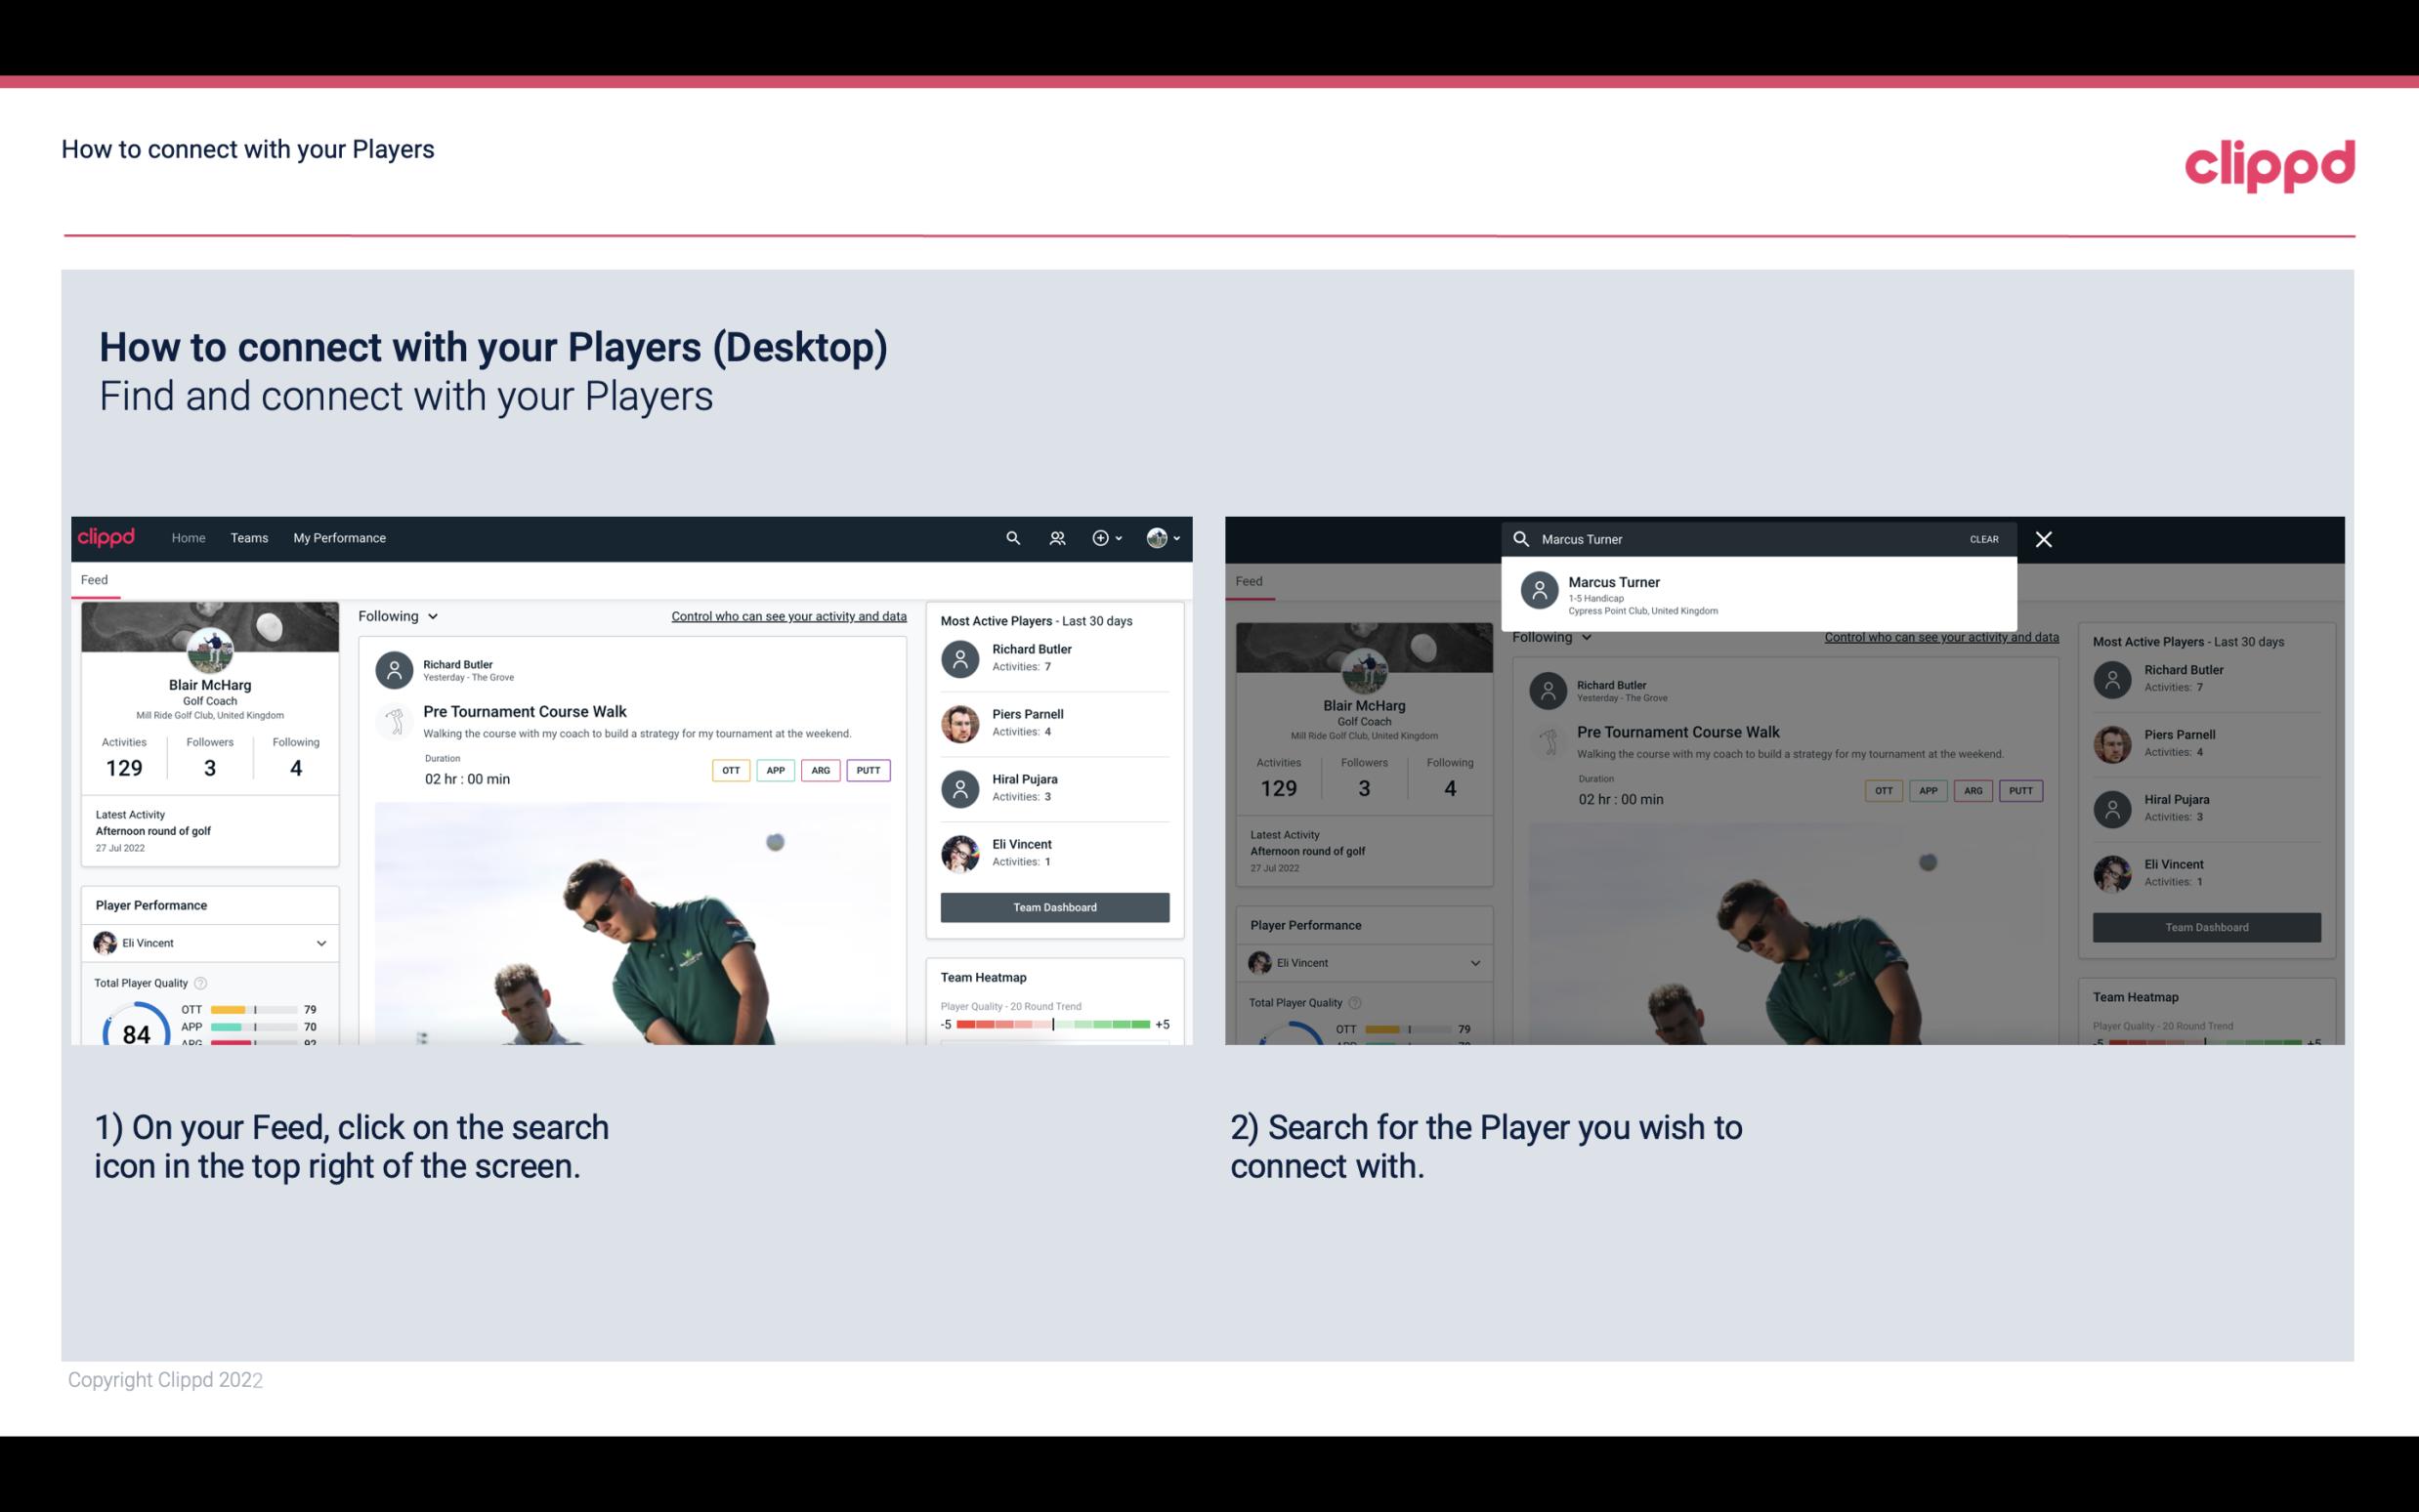2419x1512 pixels.
Task: Click the Team Dashboard button
Action: coord(1053,905)
